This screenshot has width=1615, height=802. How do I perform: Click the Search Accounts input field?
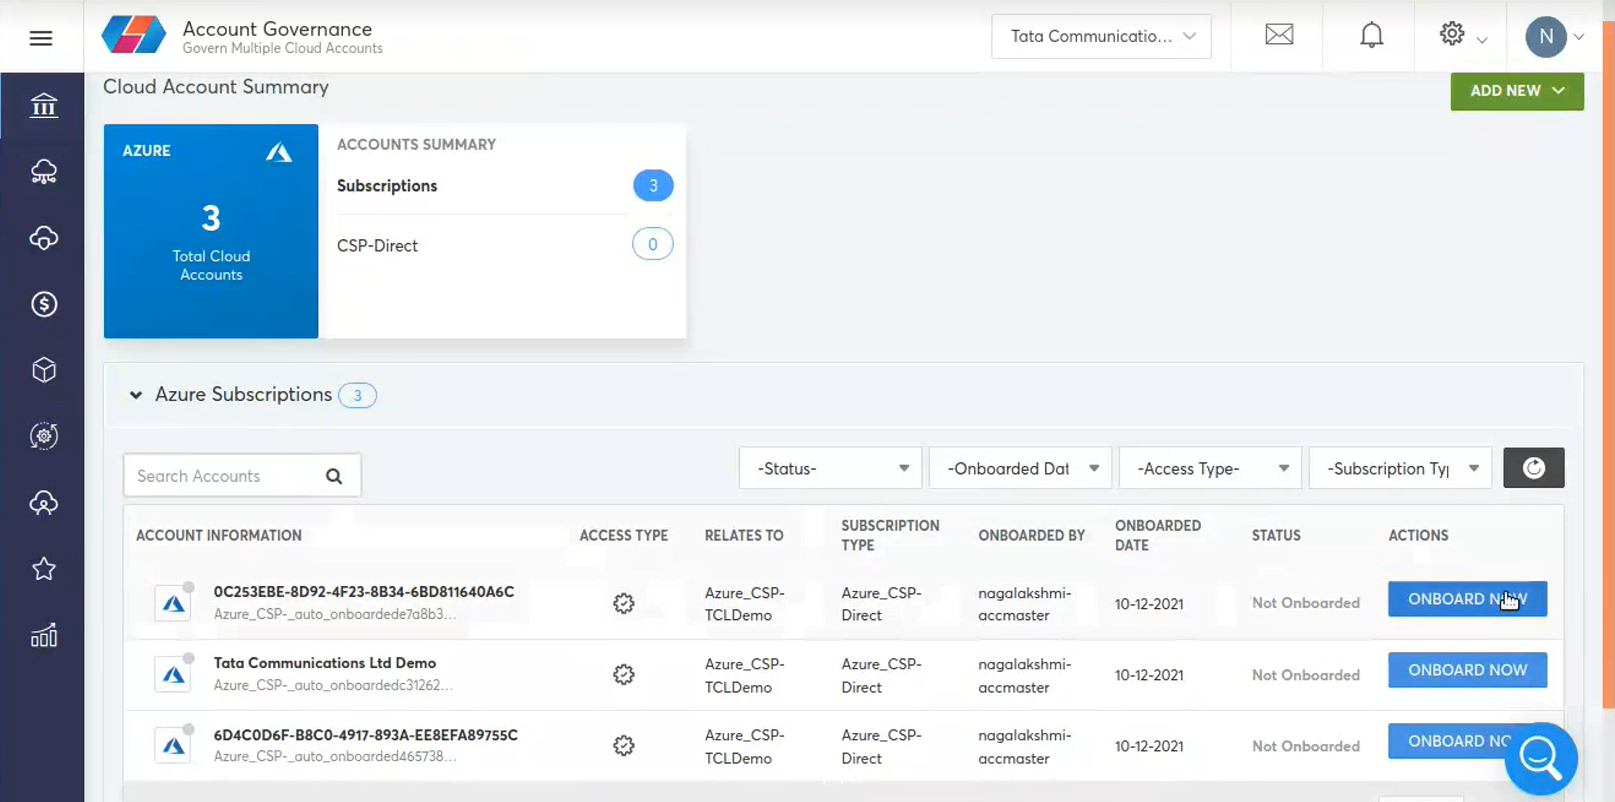(242, 476)
